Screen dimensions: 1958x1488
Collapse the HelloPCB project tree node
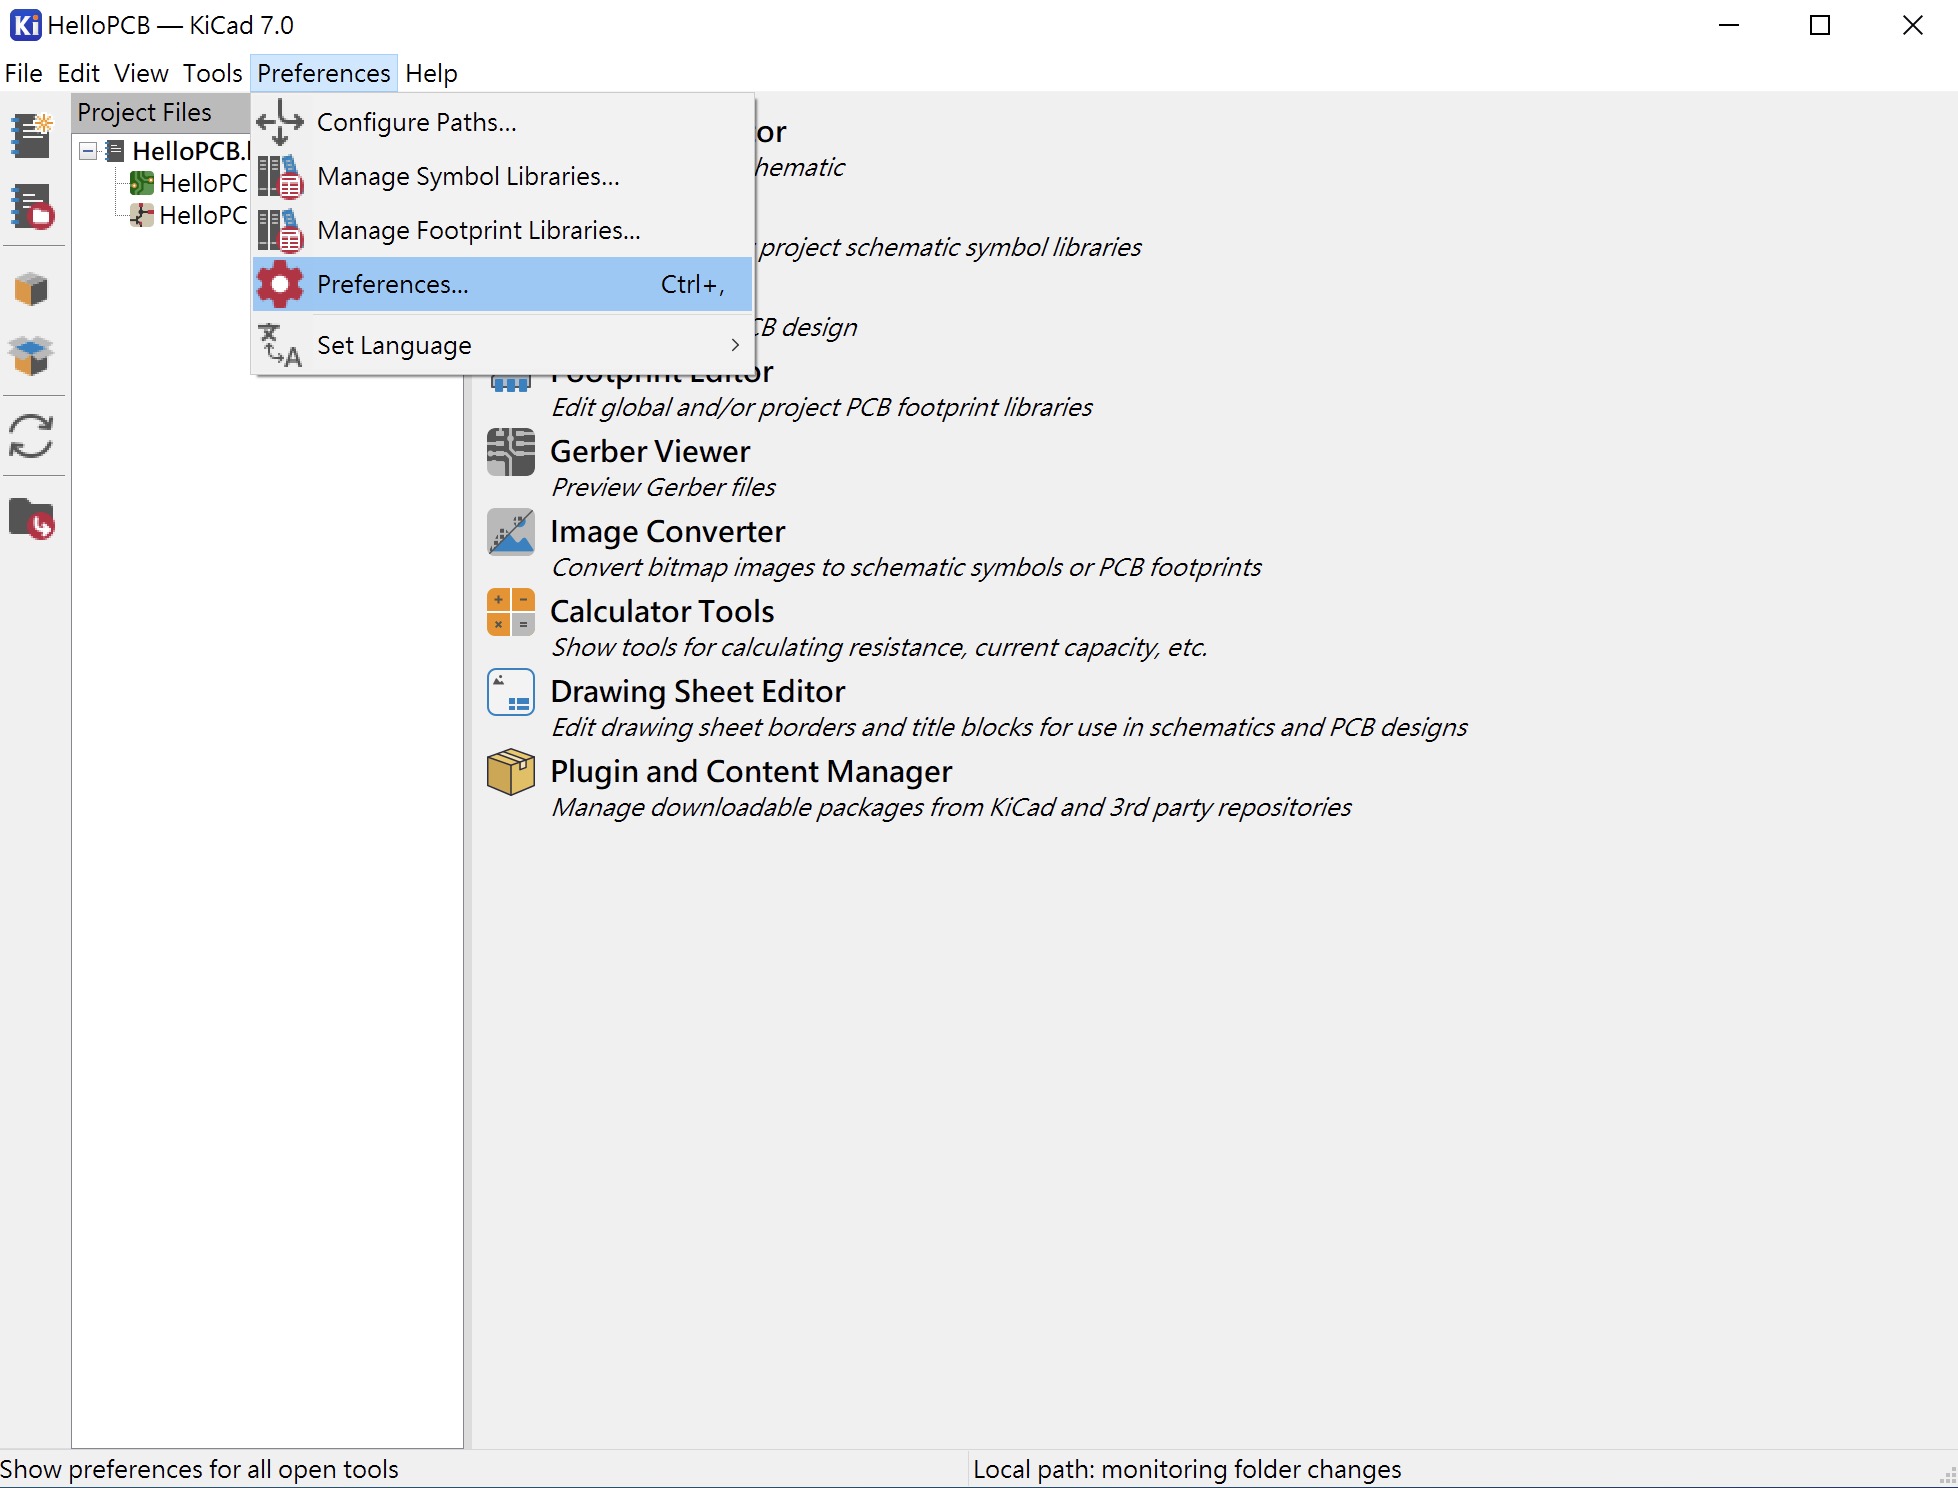point(88,151)
